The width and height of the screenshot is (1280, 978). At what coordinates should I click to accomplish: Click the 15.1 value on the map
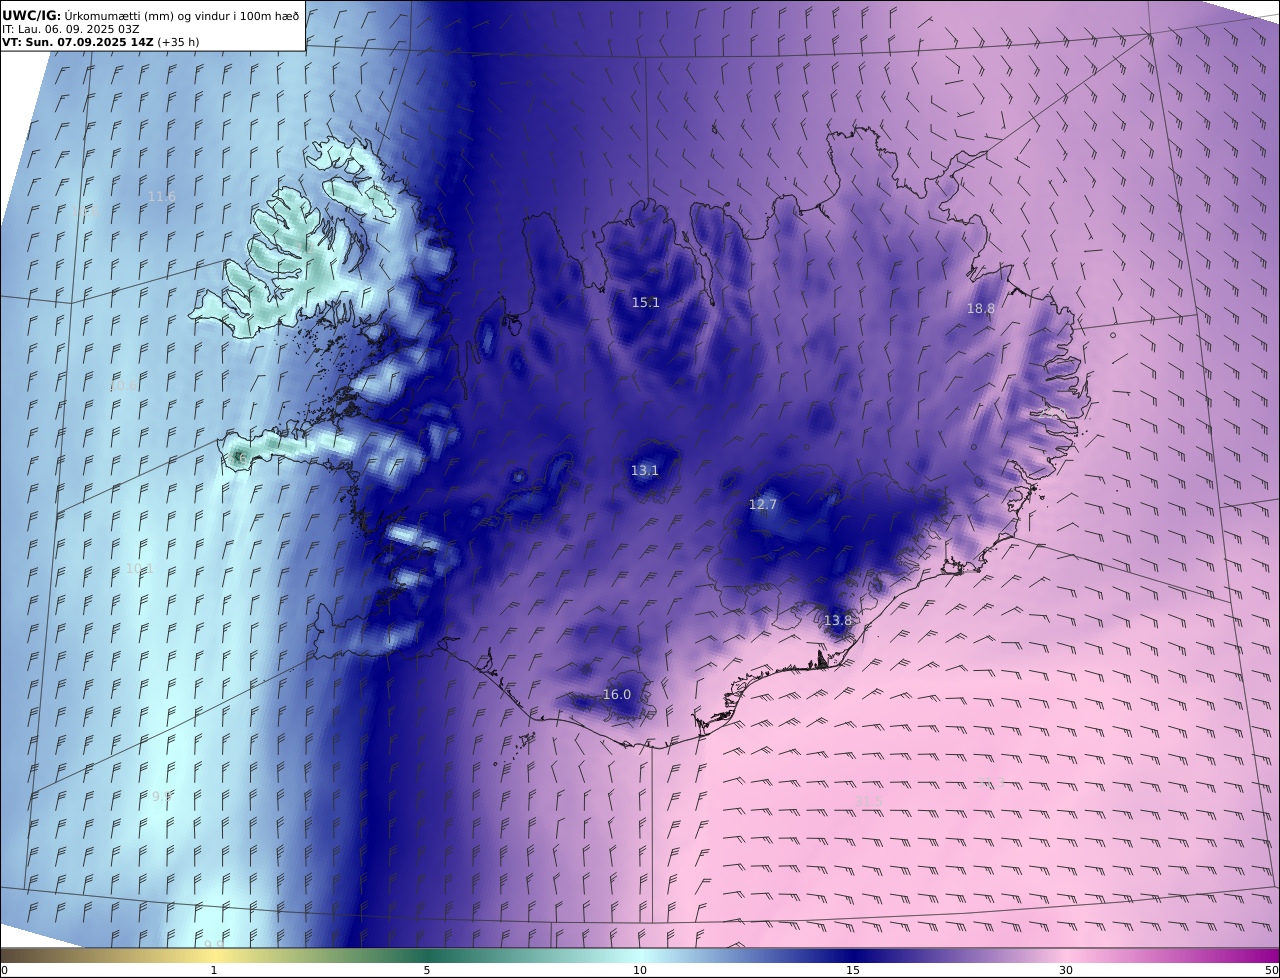[x=646, y=302]
